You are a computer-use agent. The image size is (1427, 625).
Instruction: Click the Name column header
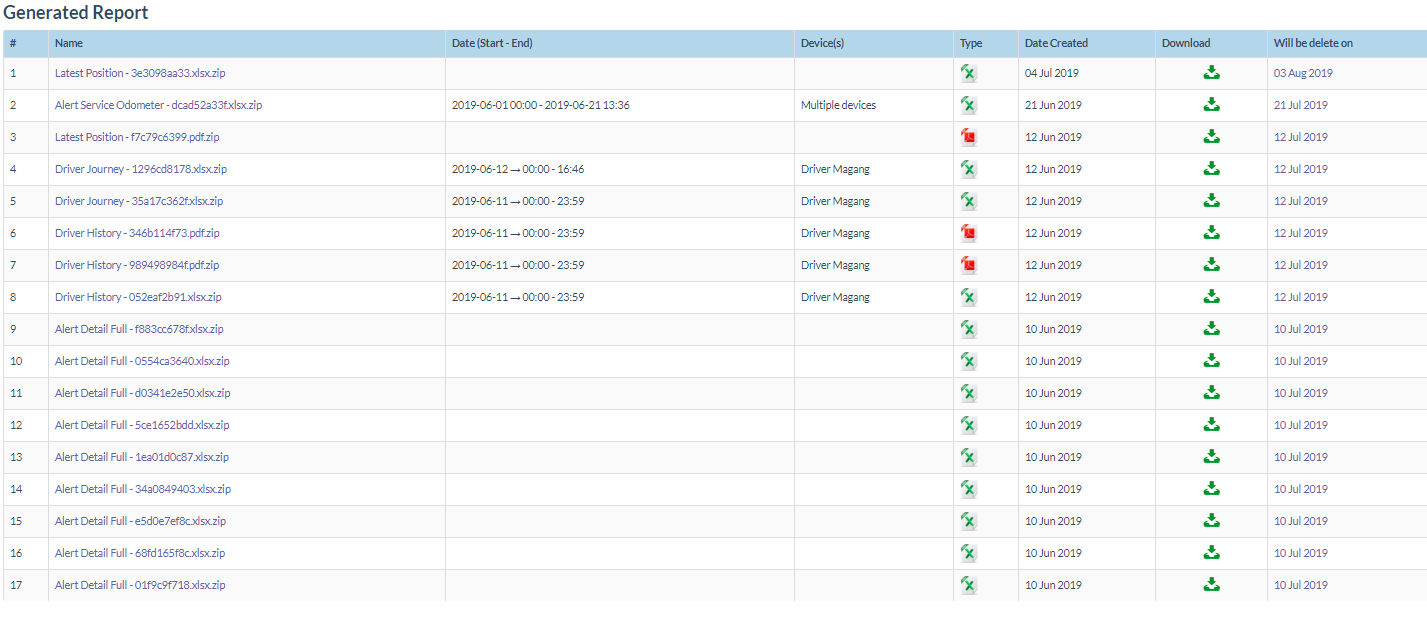click(69, 43)
